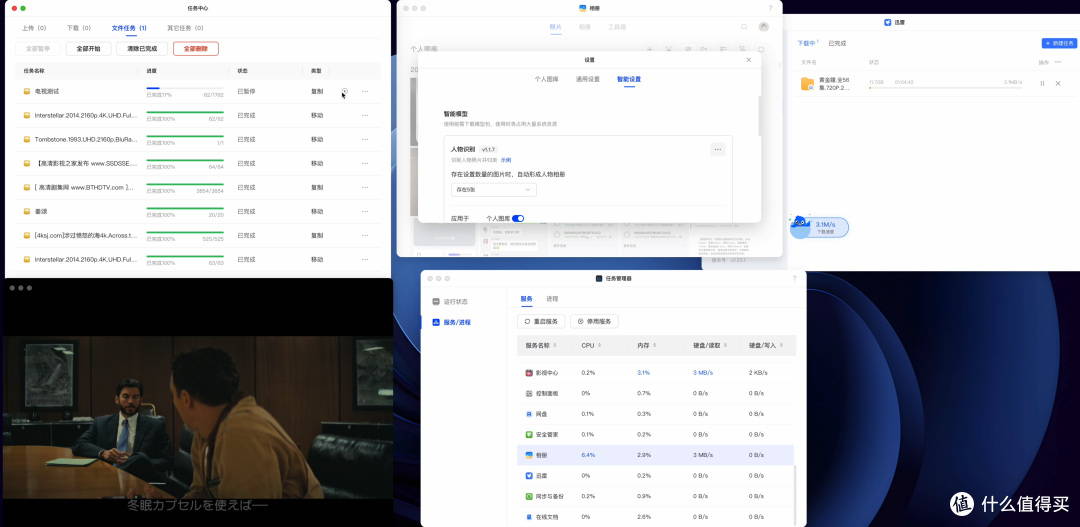Click the 黄金瞳 download progress bar
This screenshot has height=527, width=1080.
(x=945, y=88)
